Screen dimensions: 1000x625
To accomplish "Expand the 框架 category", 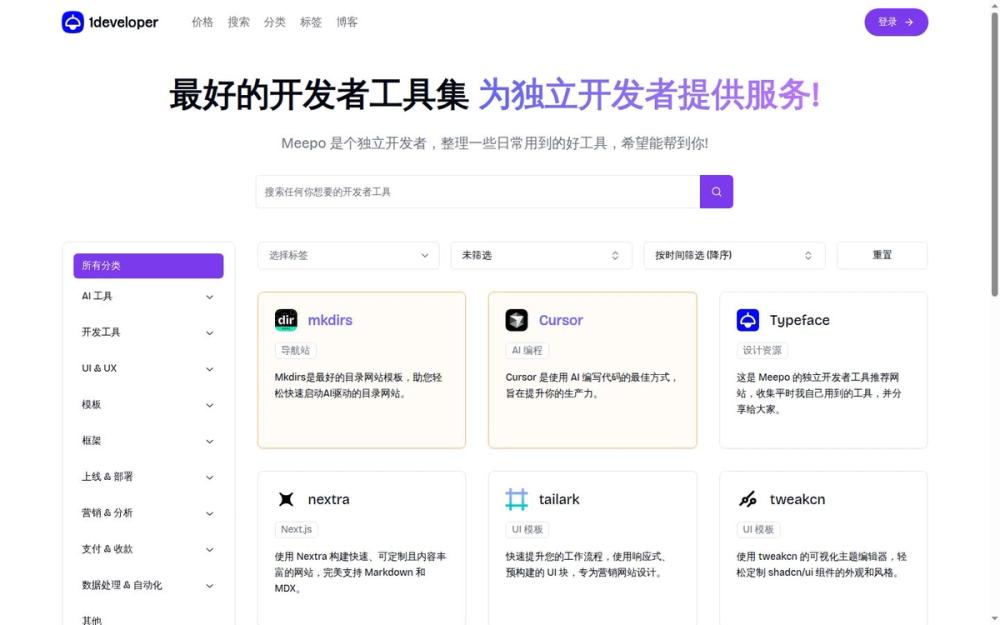I will pyautogui.click(x=148, y=441).
